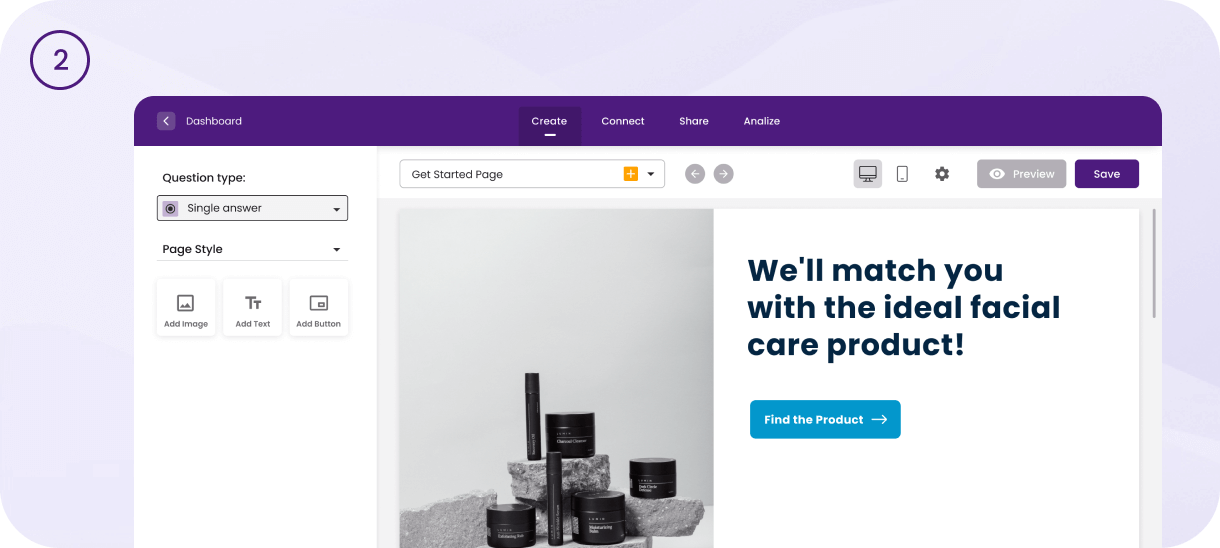Insert text using Add Text tile

coord(253,307)
